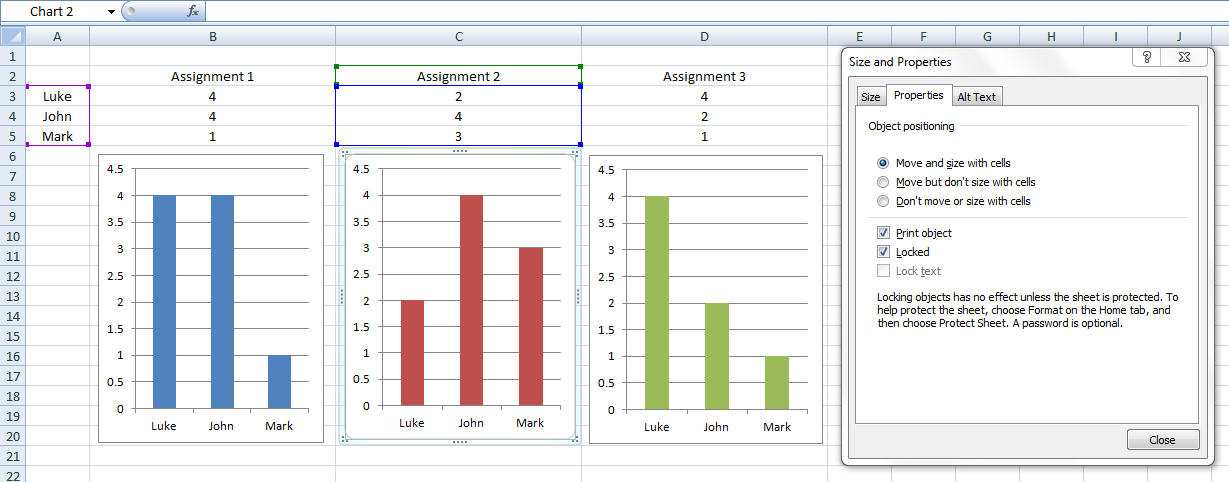Uncheck the Print object checkbox

pos(883,233)
